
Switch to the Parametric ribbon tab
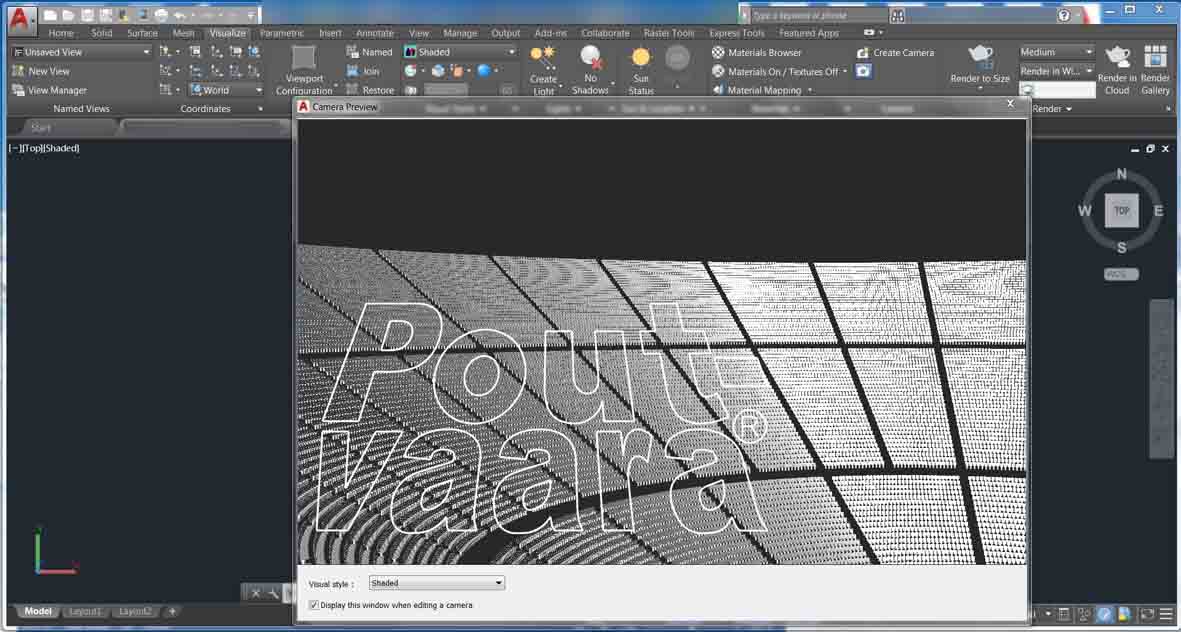pyautogui.click(x=282, y=33)
